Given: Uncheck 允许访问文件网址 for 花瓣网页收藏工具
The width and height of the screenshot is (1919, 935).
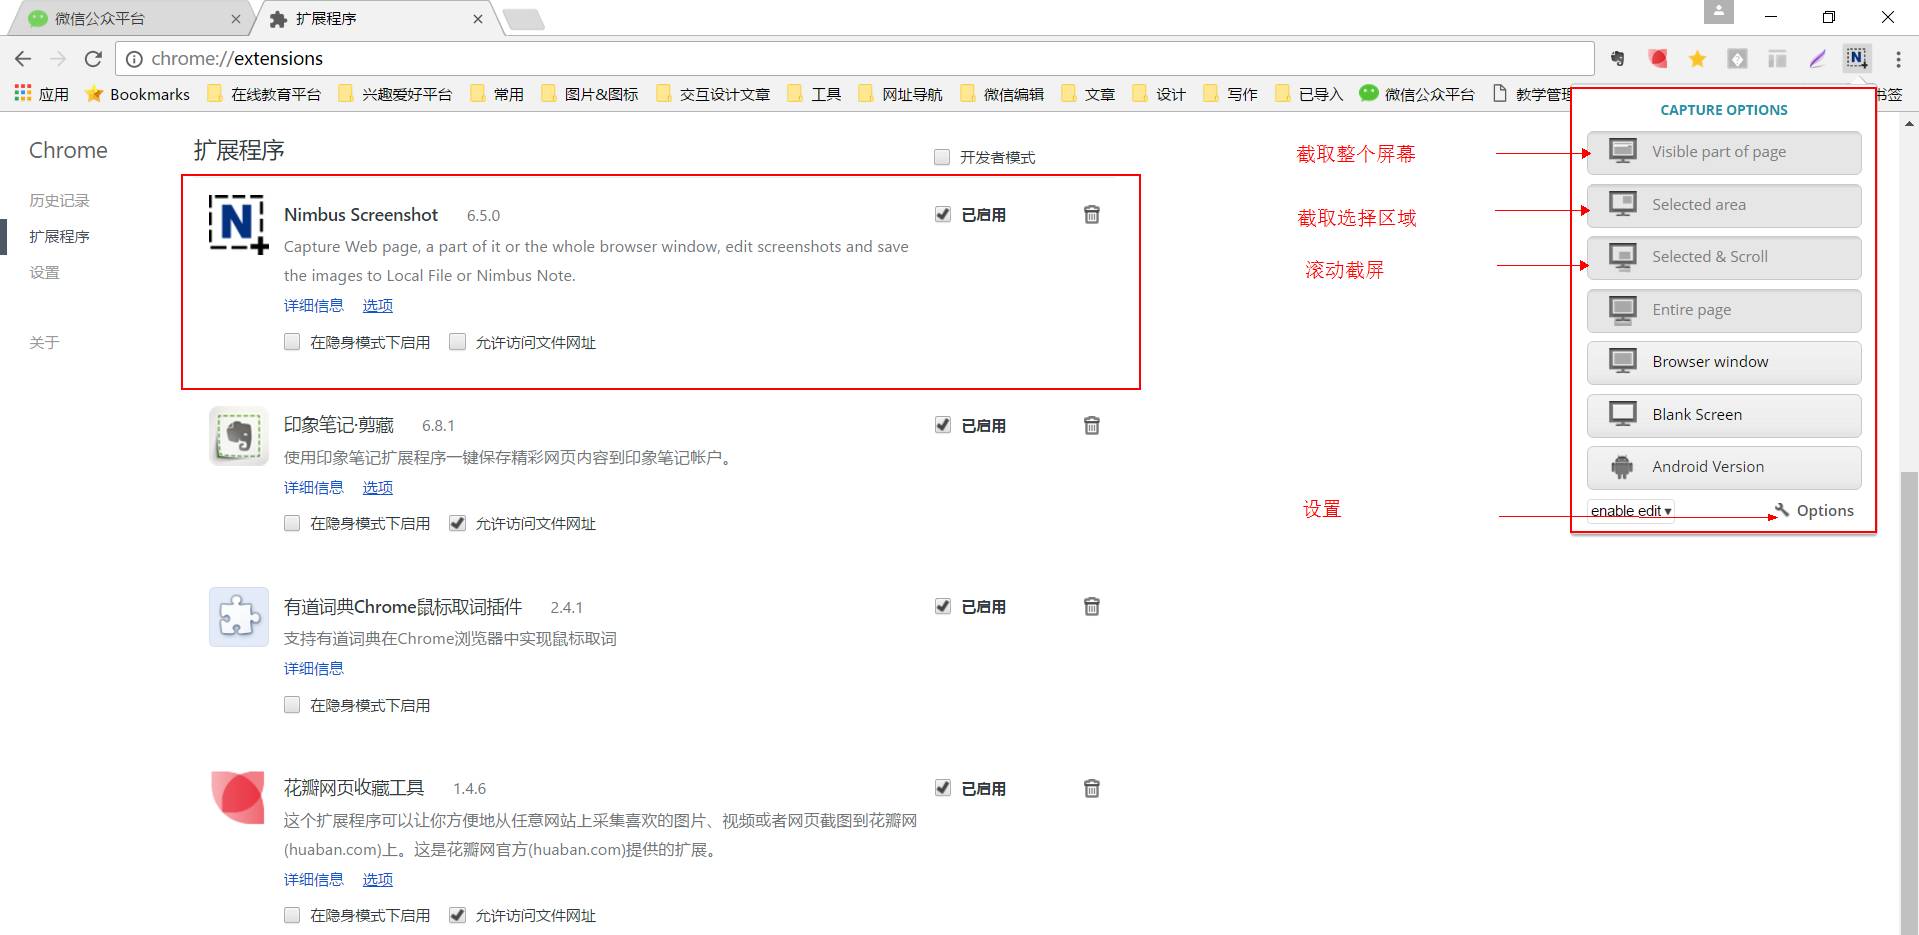Looking at the screenshot, I should click(x=457, y=915).
